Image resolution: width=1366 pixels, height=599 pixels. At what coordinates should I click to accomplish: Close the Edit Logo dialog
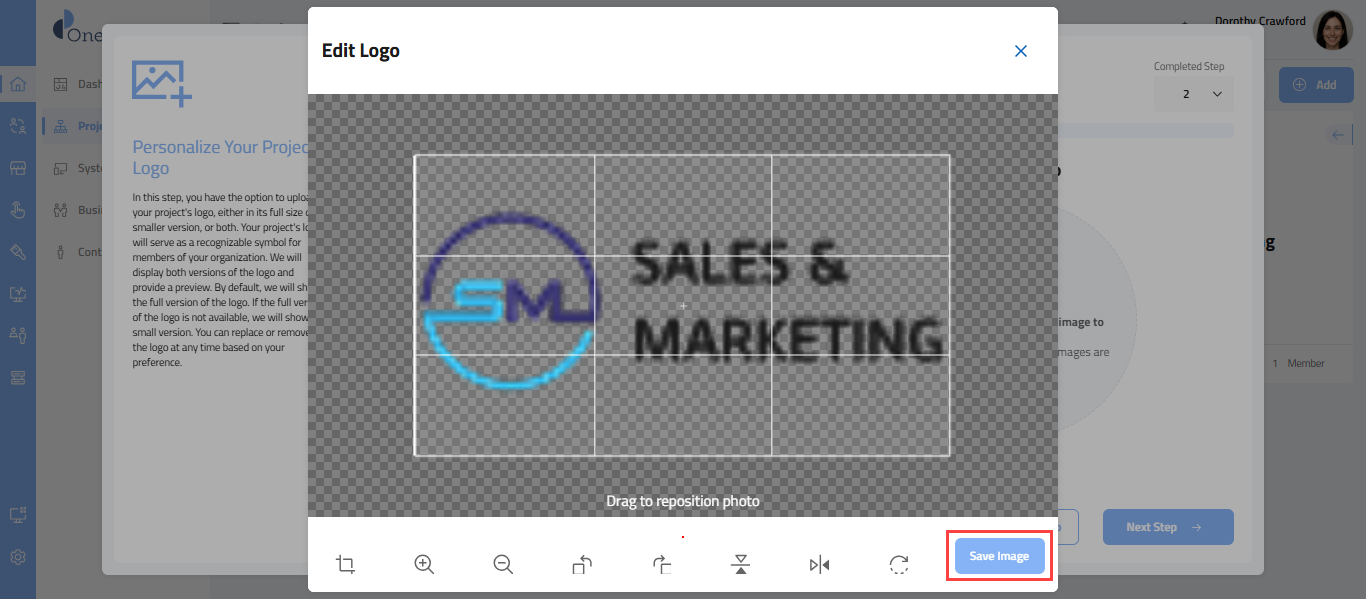coord(1021,51)
